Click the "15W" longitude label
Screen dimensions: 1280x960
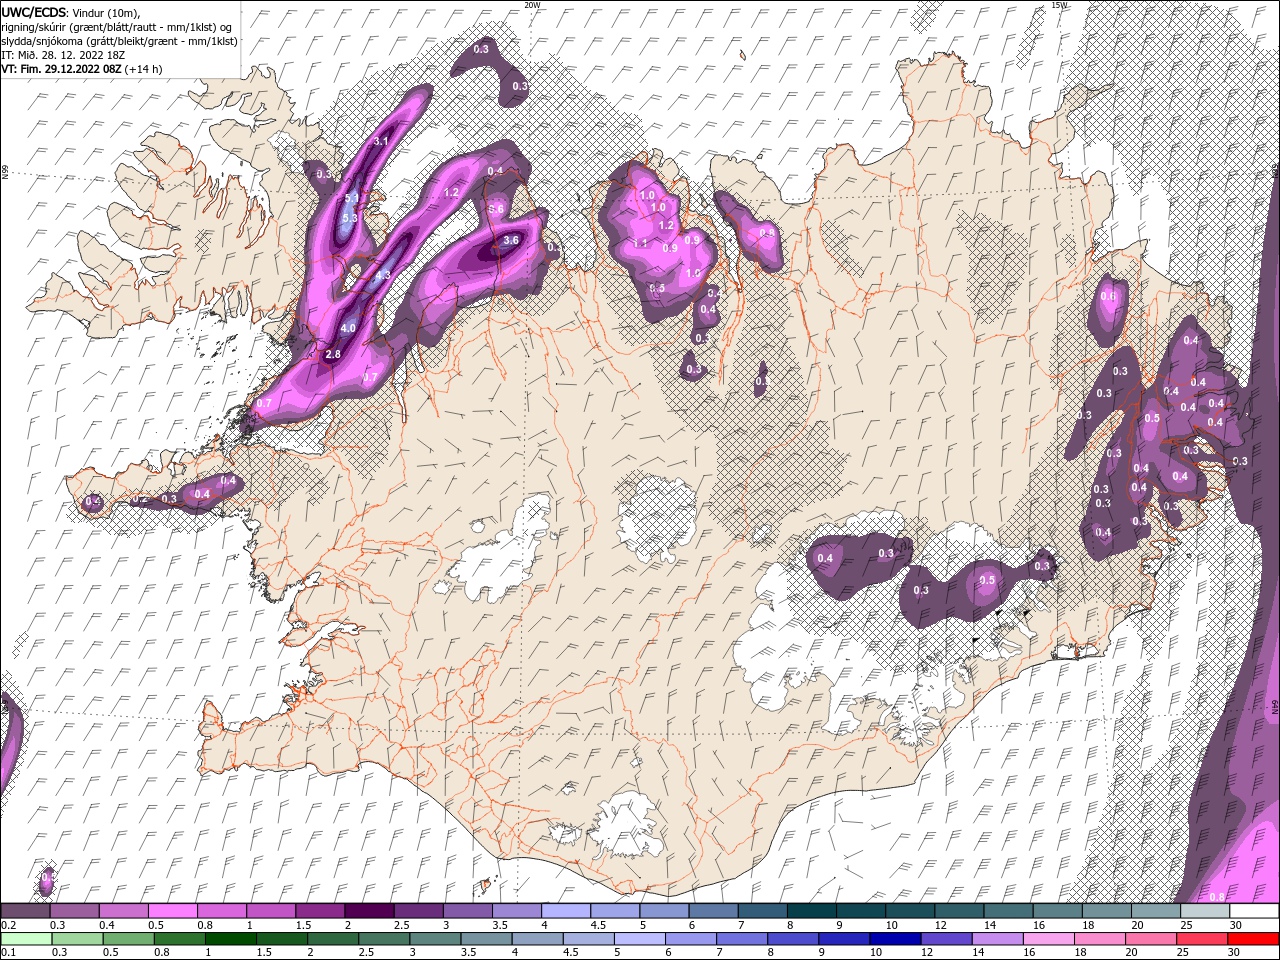coord(1058,5)
